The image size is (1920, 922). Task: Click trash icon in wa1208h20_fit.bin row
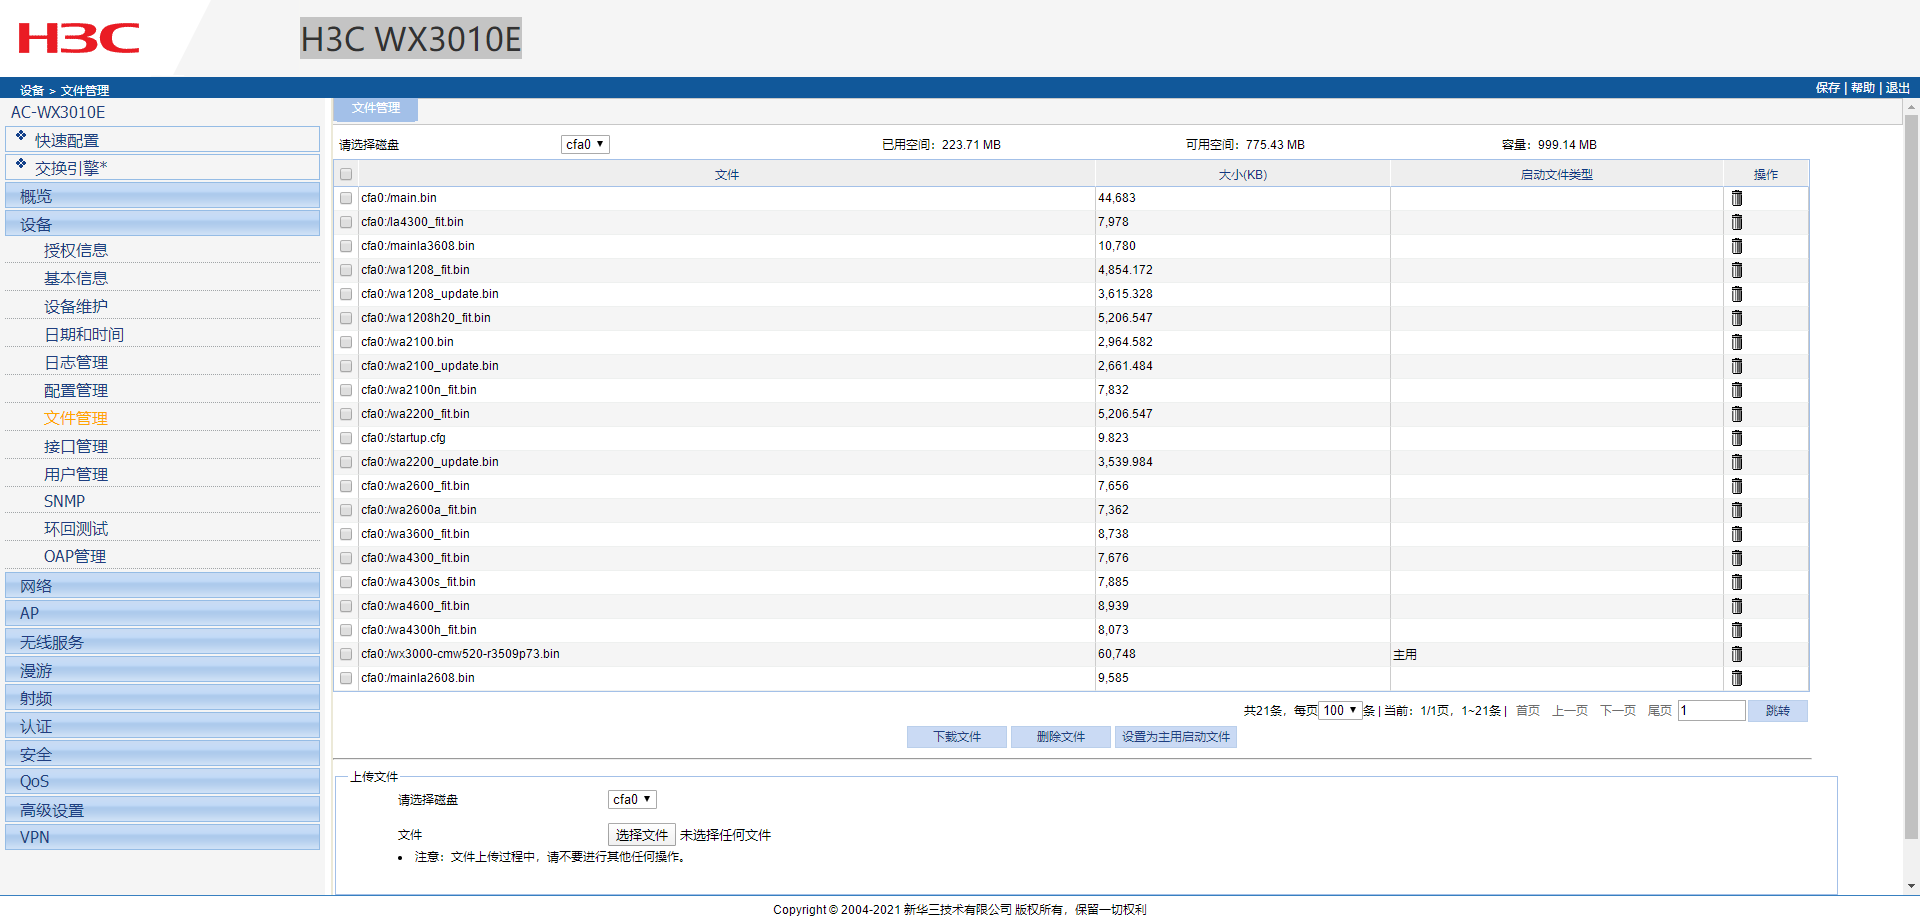click(x=1737, y=318)
